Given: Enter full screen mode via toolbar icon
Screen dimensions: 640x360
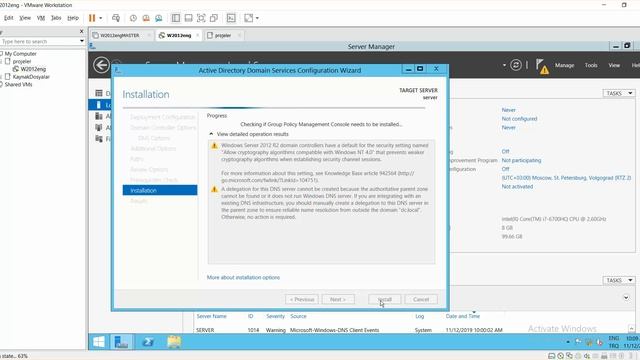Looking at the screenshot, I should [x=201, y=18].
